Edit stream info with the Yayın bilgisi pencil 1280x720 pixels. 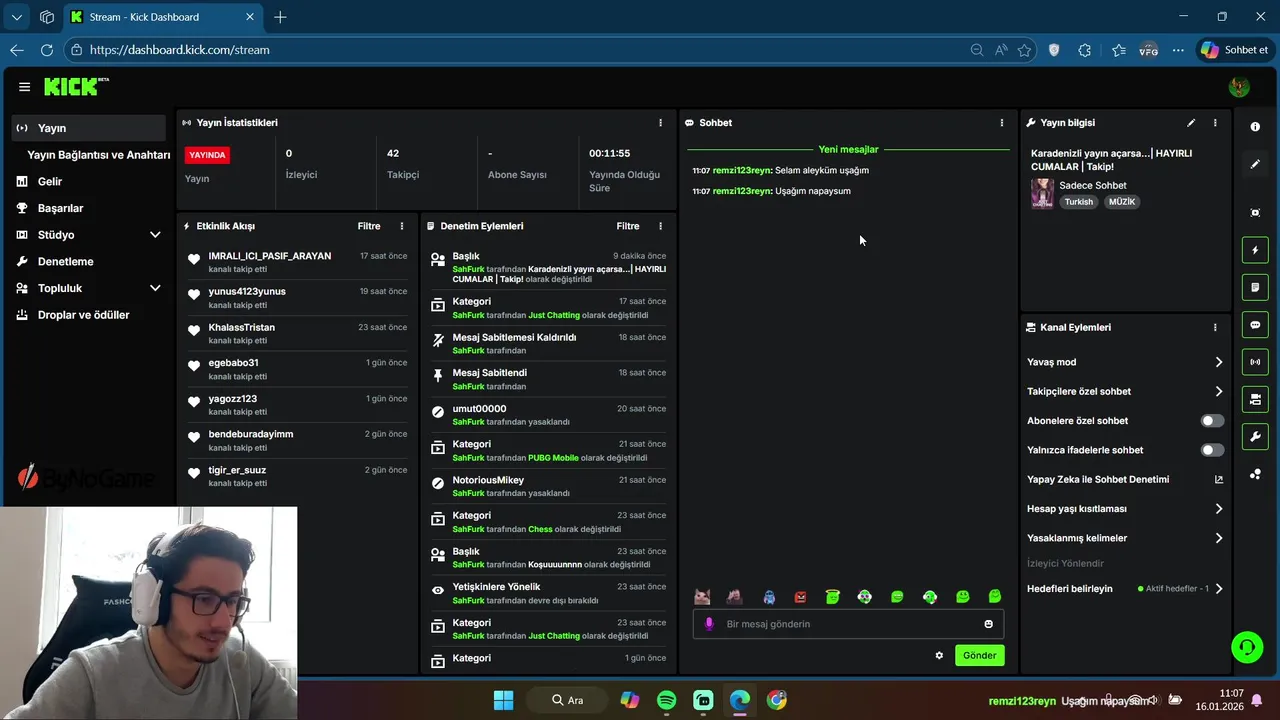tap(1191, 123)
